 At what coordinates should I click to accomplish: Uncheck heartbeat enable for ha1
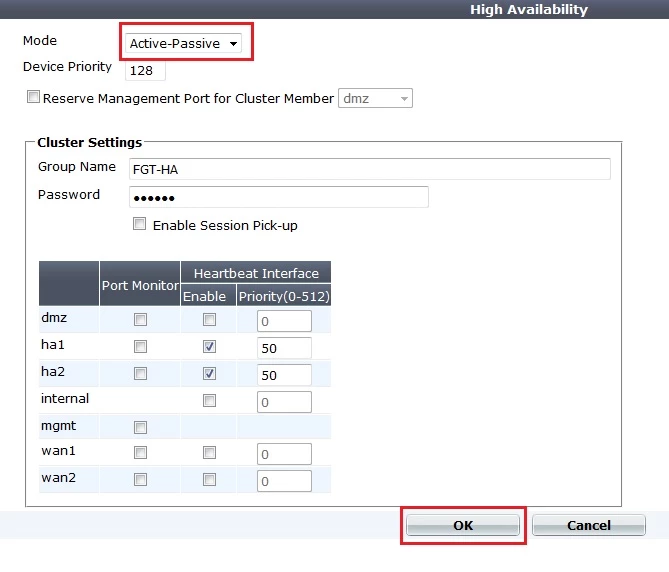[209, 346]
